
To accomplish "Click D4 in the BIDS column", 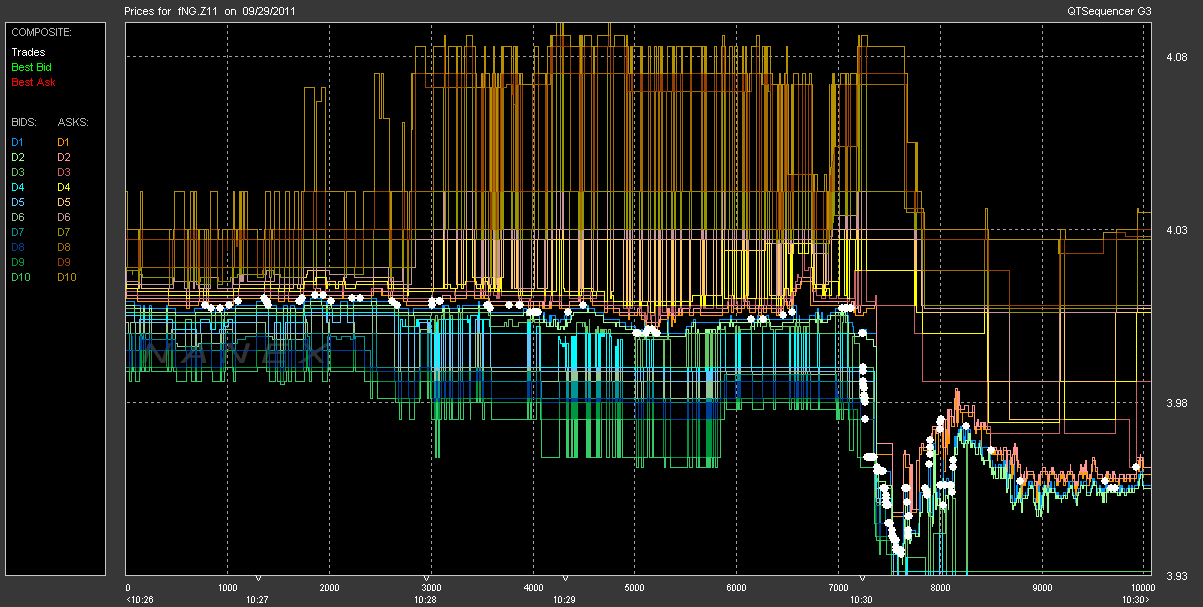I will 17,187.
